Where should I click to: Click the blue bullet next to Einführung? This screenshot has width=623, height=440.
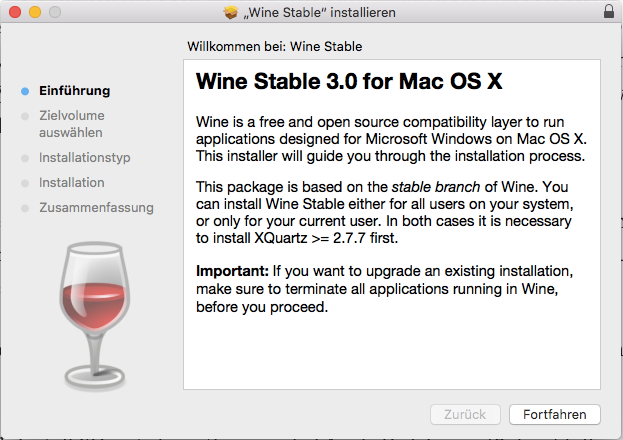(x=25, y=91)
